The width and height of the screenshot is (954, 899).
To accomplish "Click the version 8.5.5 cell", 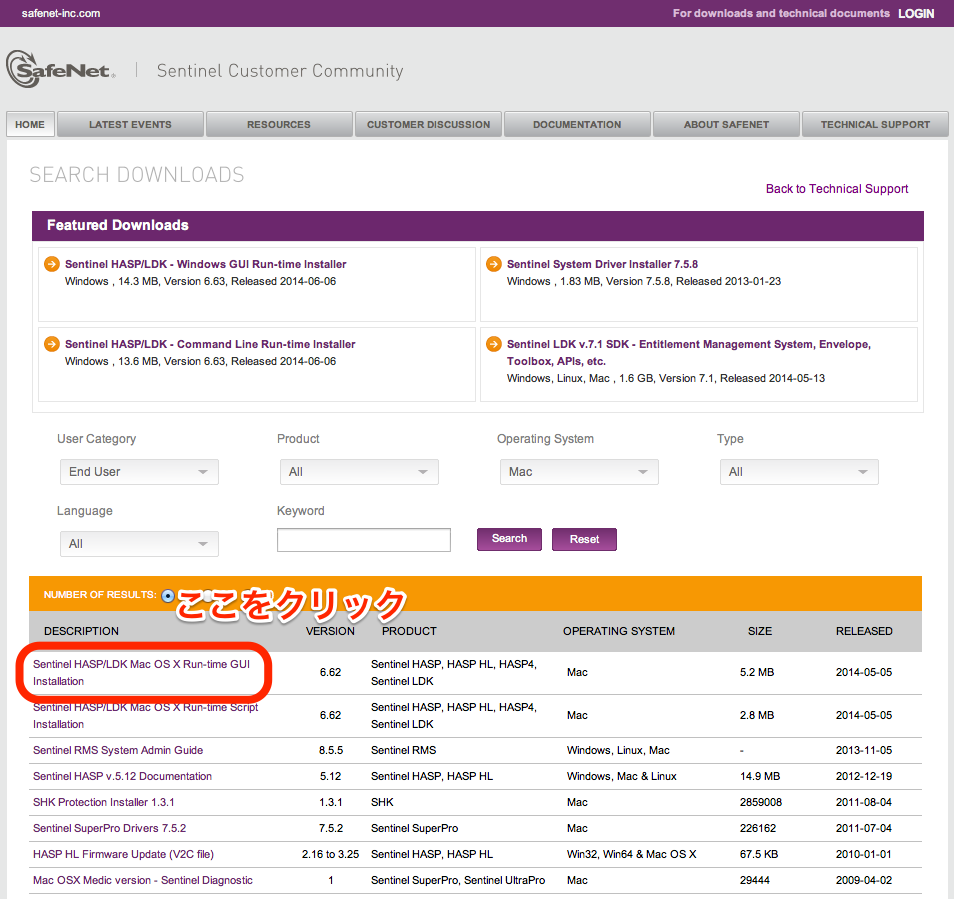I will [331, 750].
